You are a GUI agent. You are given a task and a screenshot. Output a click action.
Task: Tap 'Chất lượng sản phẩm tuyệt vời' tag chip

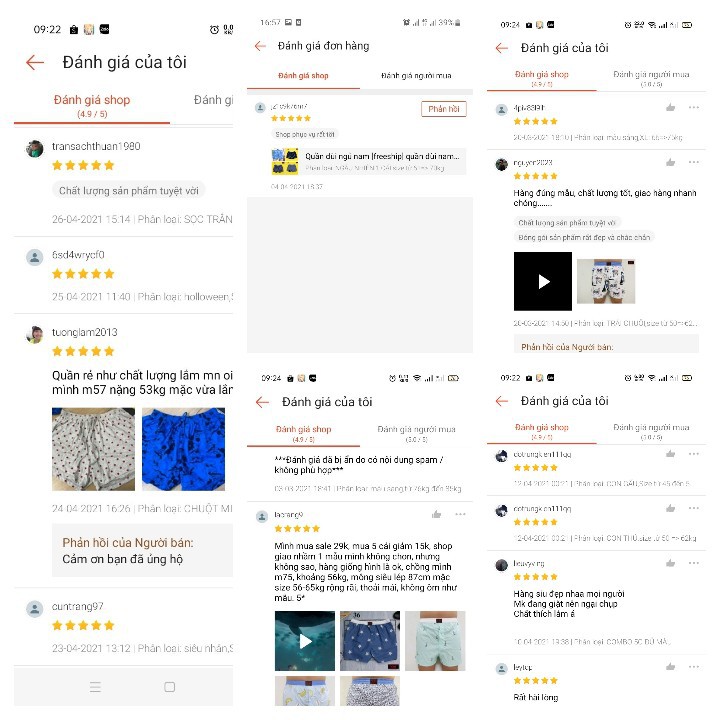point(129,191)
